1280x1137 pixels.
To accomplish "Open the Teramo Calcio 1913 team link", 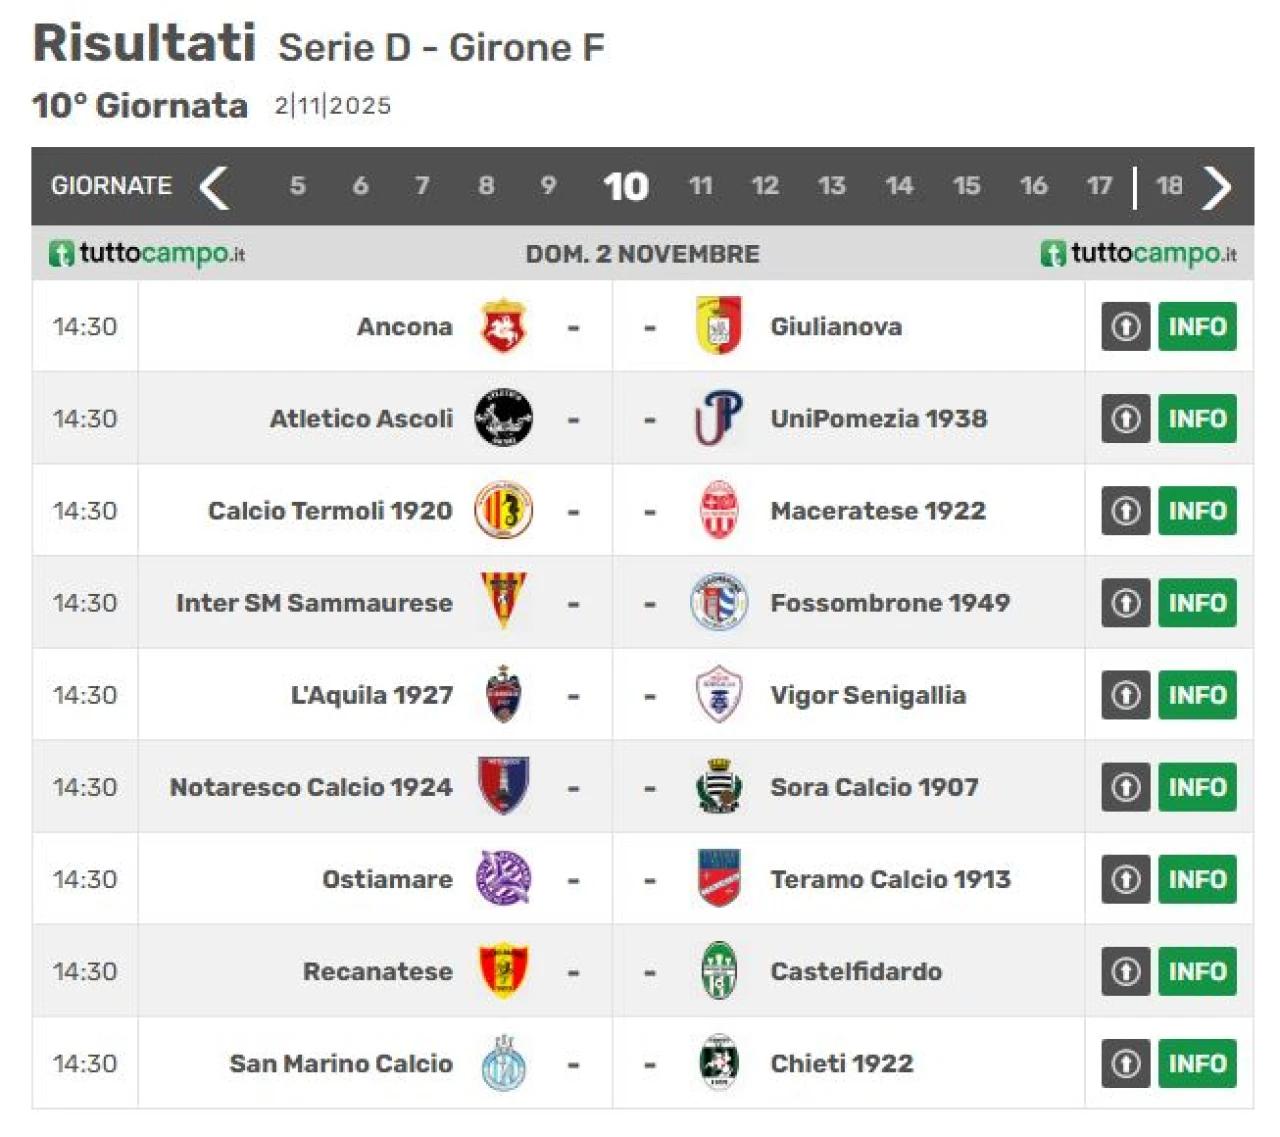I will [890, 879].
